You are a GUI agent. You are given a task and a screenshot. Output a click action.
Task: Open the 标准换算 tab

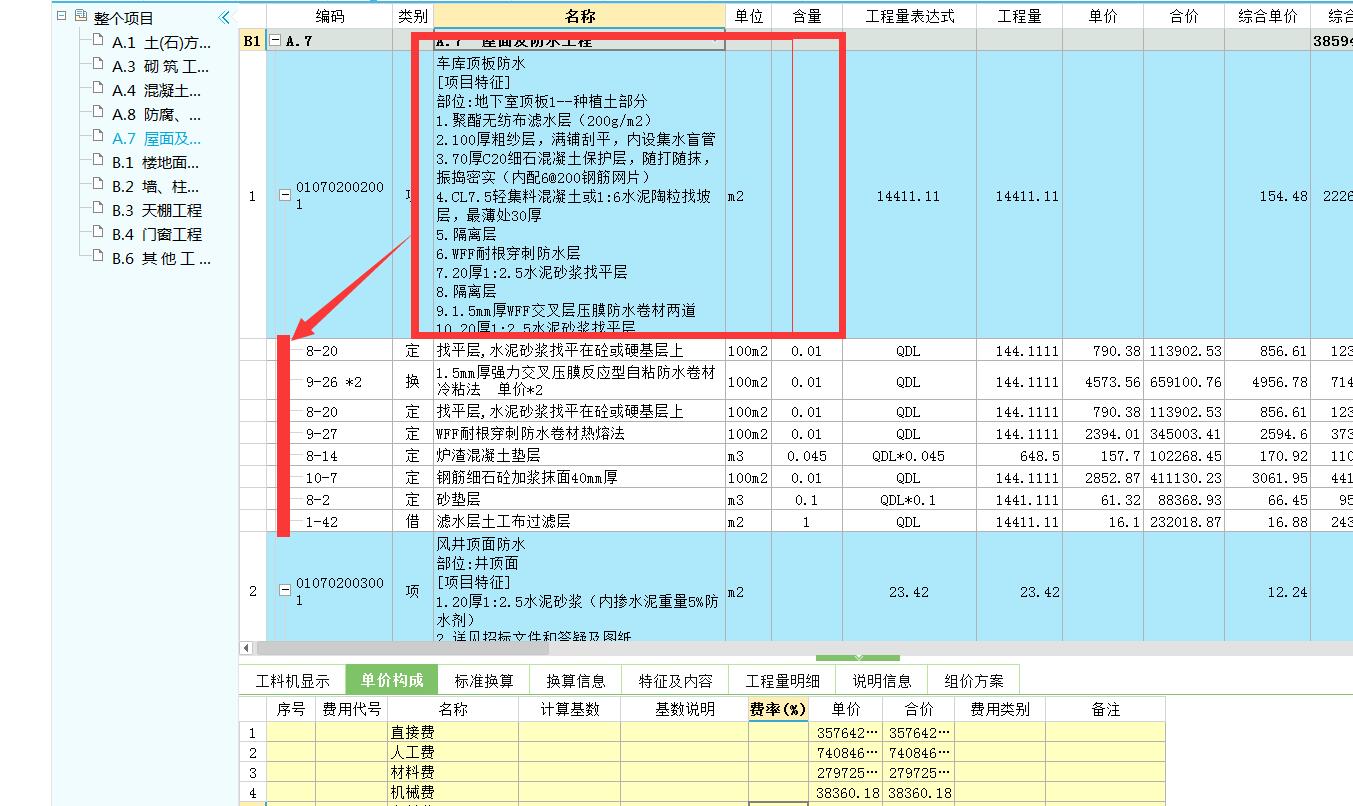[x=484, y=680]
